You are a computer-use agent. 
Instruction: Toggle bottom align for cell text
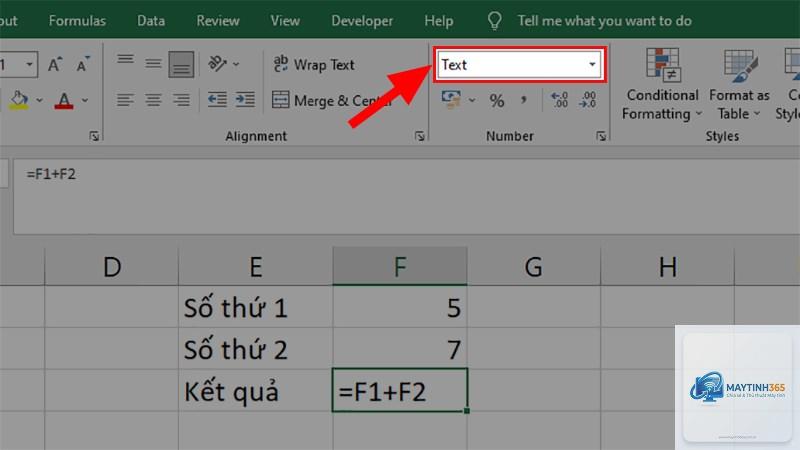[x=181, y=64]
